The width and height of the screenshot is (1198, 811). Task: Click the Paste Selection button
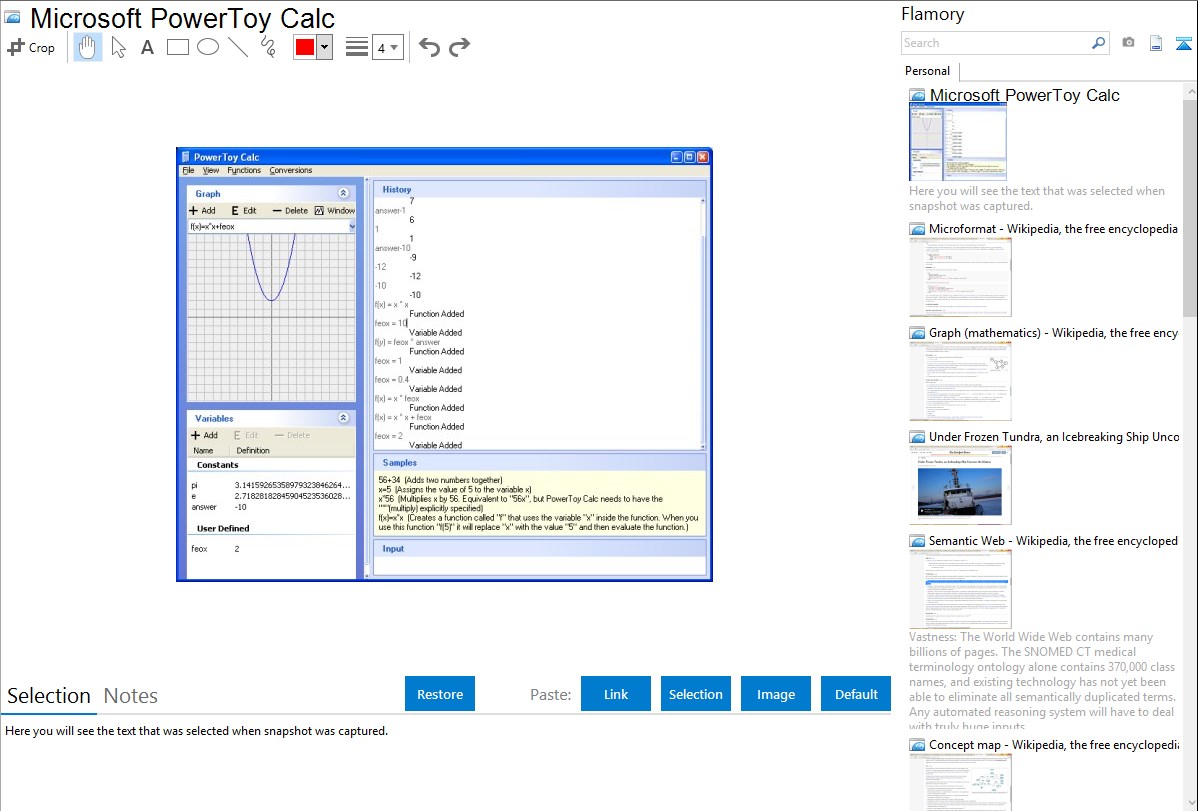pyautogui.click(x=695, y=694)
